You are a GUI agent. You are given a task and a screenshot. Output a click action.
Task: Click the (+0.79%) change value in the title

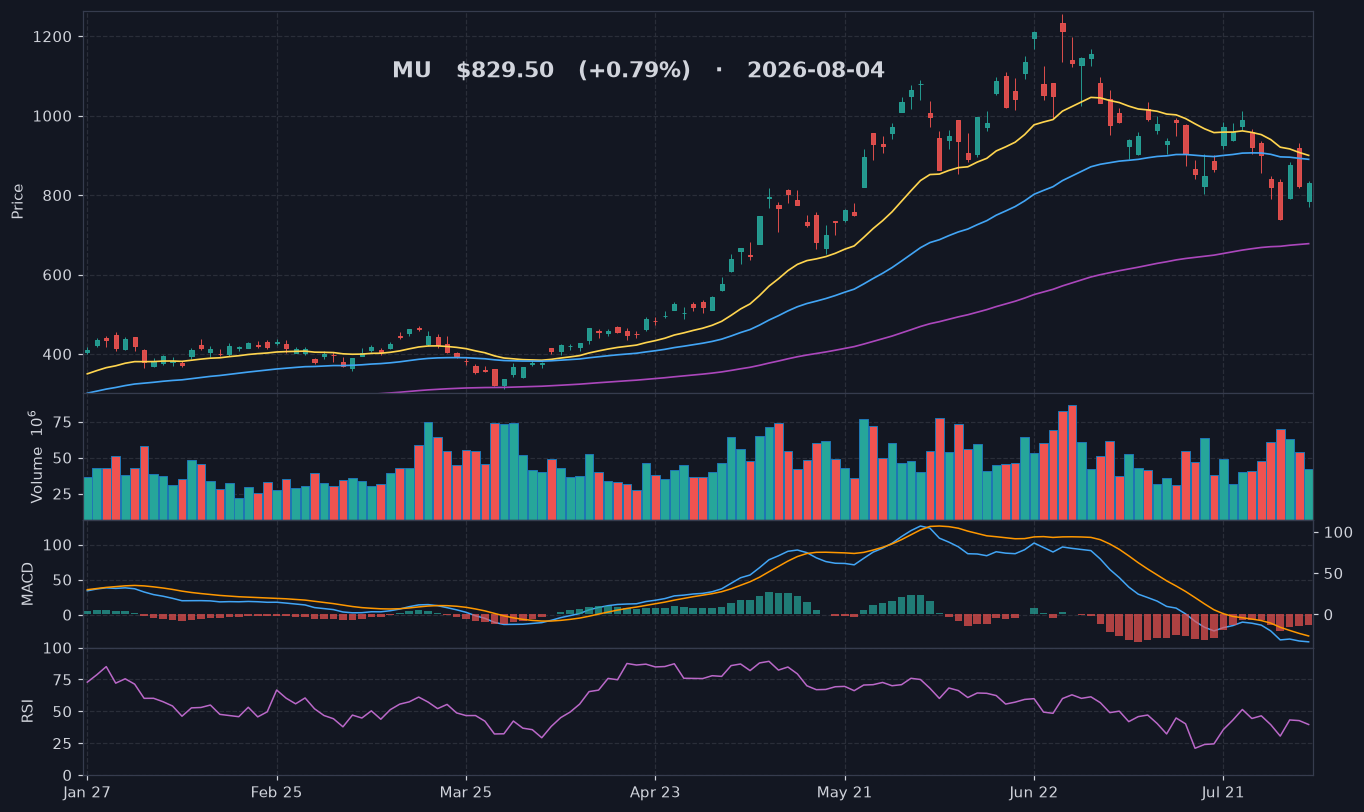[634, 71]
